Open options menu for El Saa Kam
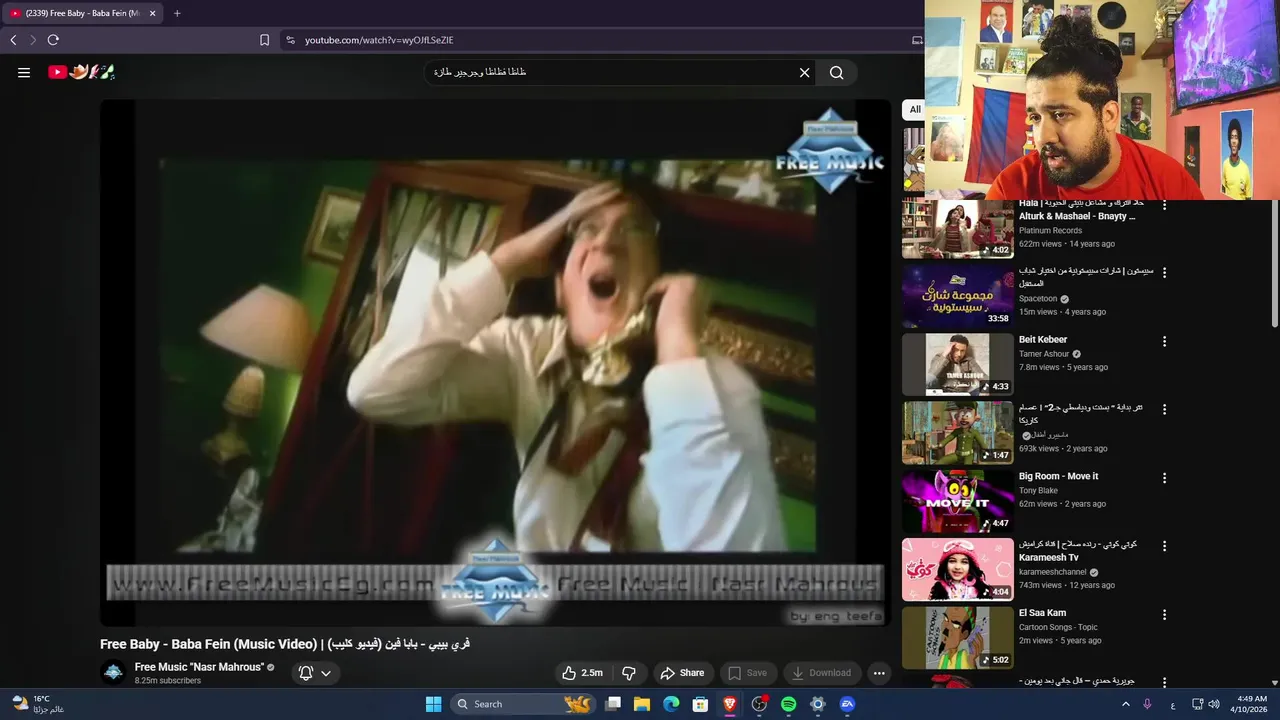The height and width of the screenshot is (720, 1280). click(x=1164, y=615)
